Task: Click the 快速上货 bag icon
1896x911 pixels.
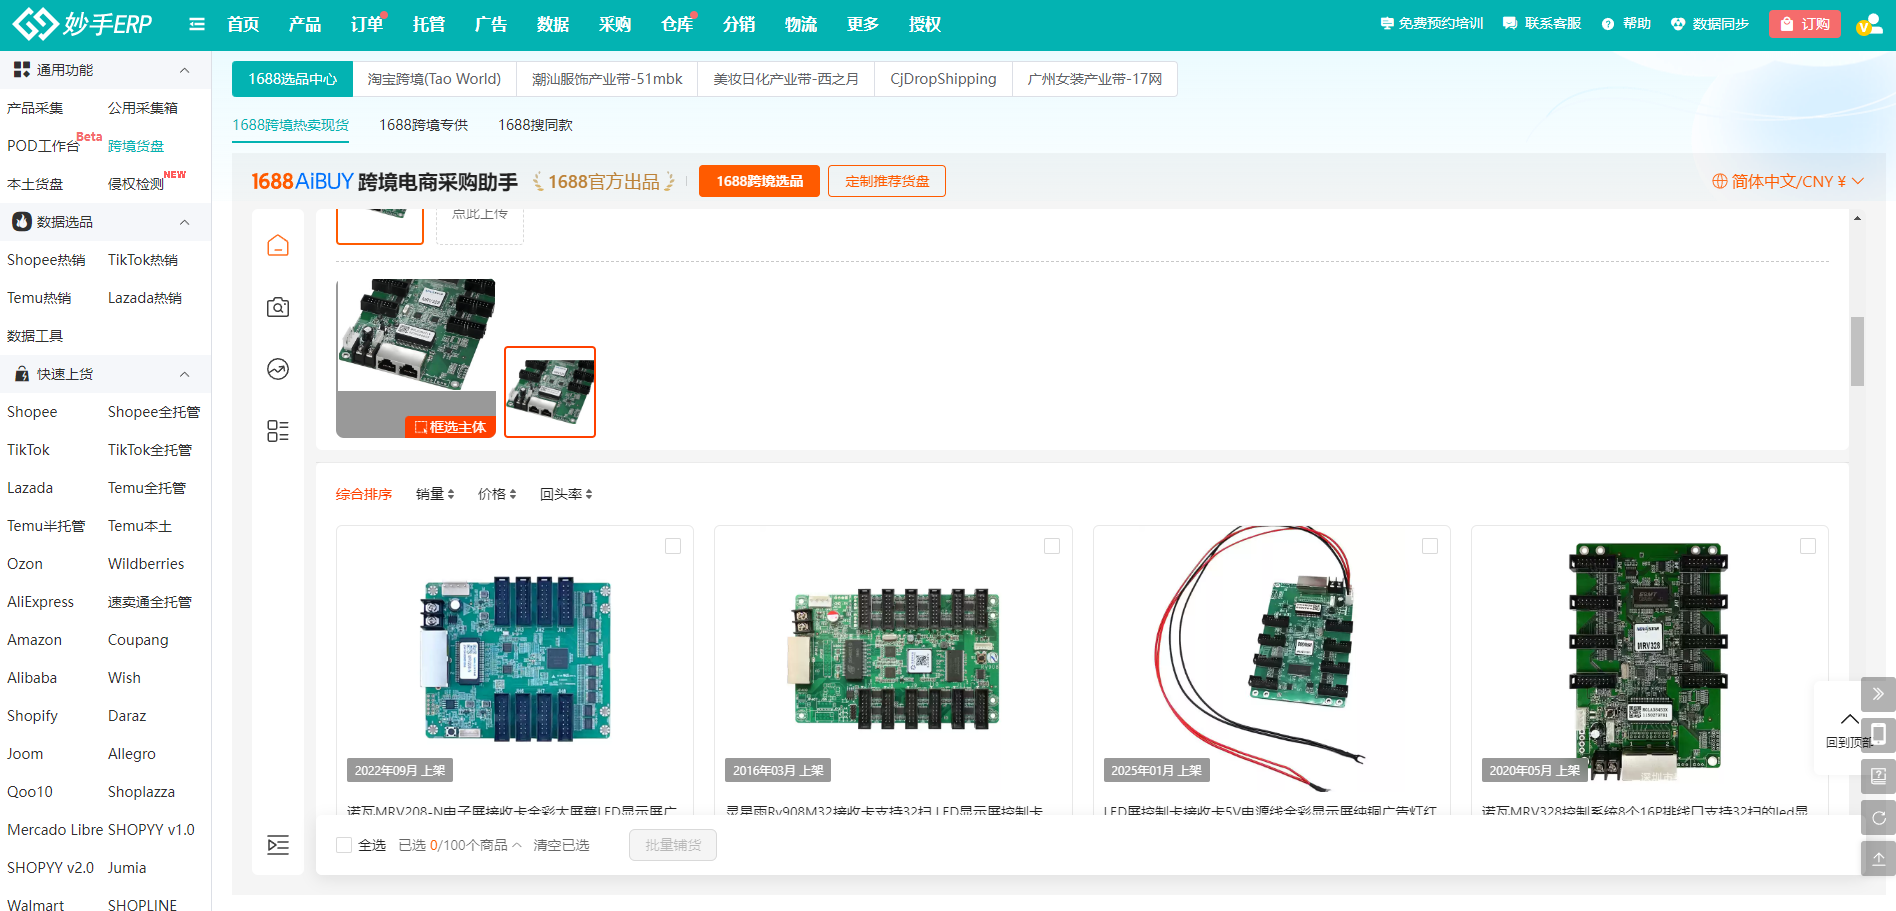Action: (x=22, y=374)
